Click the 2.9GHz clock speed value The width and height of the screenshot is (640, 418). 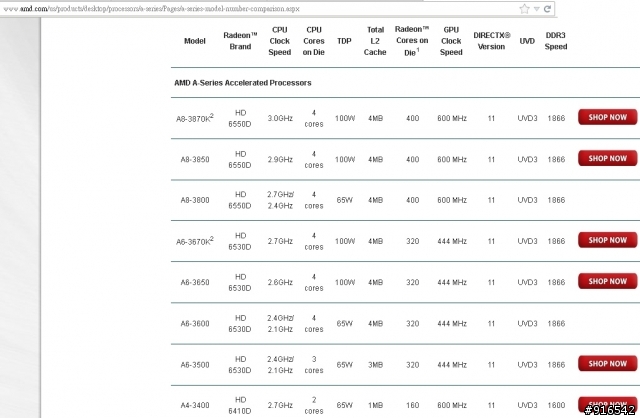pos(280,159)
